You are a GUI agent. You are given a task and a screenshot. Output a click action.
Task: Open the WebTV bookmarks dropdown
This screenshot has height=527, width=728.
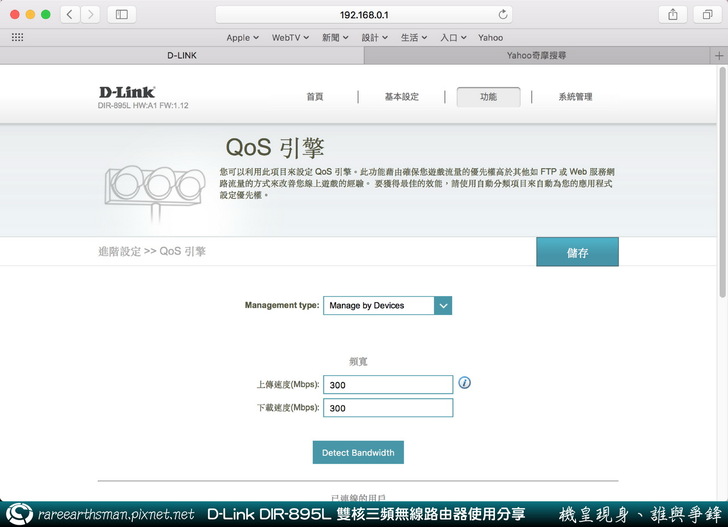pos(290,37)
